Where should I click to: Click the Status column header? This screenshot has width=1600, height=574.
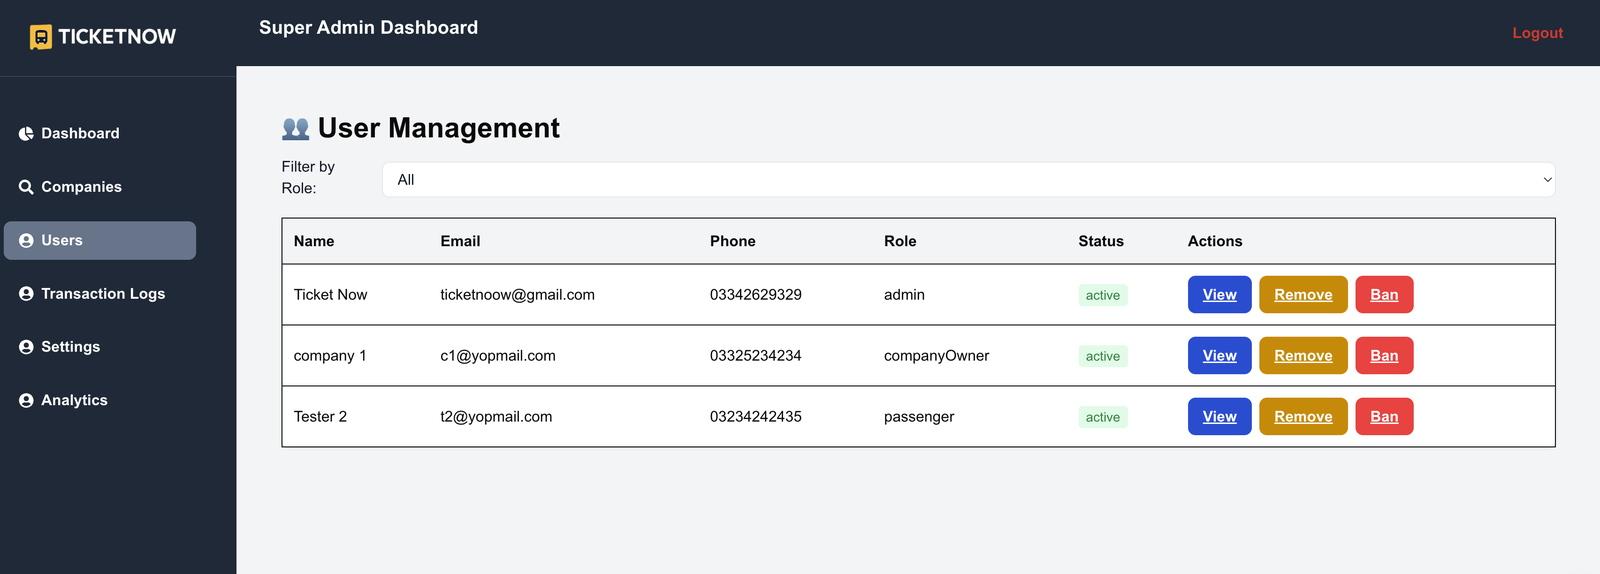1101,241
